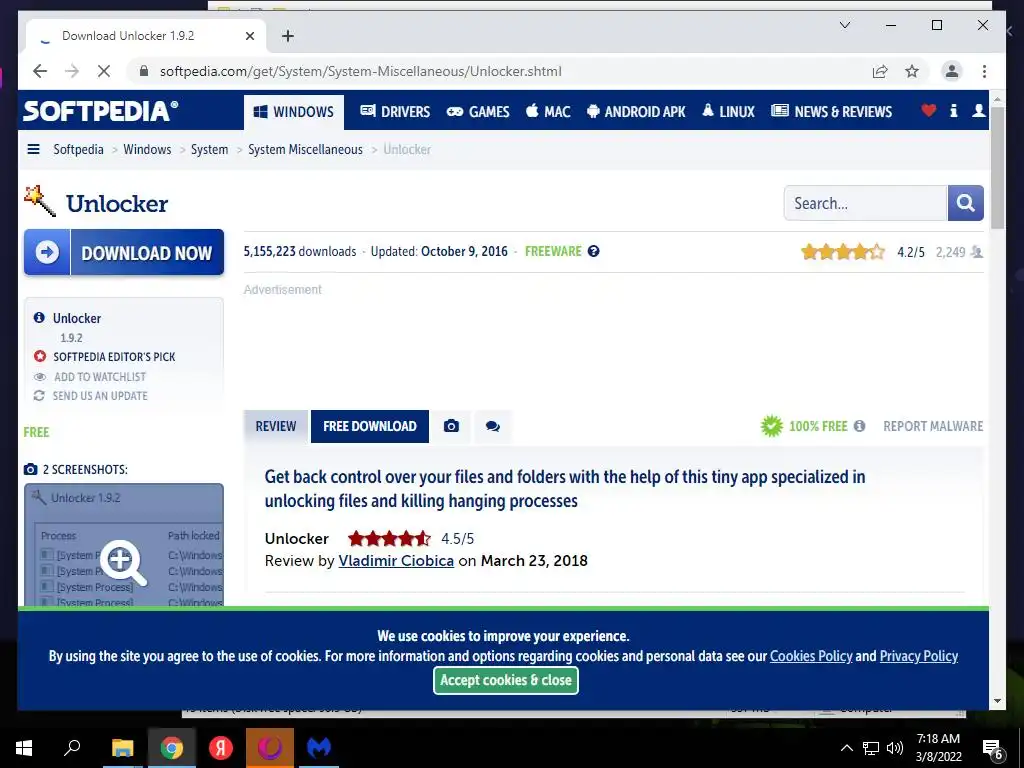Open File Explorer from taskbar
This screenshot has width=1024, height=768.
(x=122, y=748)
